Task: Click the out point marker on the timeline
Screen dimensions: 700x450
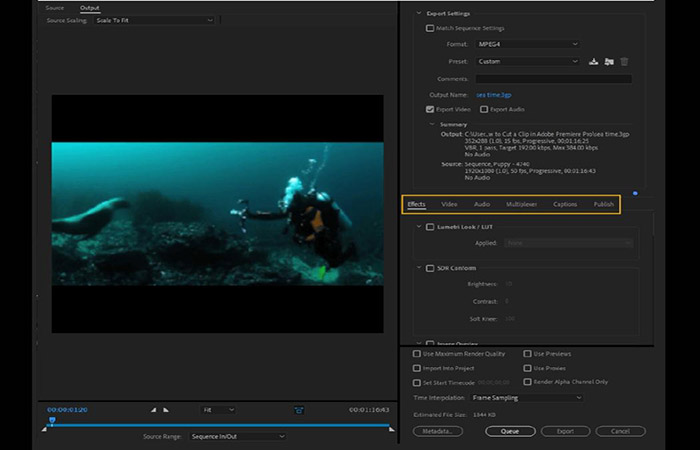Action: point(392,429)
